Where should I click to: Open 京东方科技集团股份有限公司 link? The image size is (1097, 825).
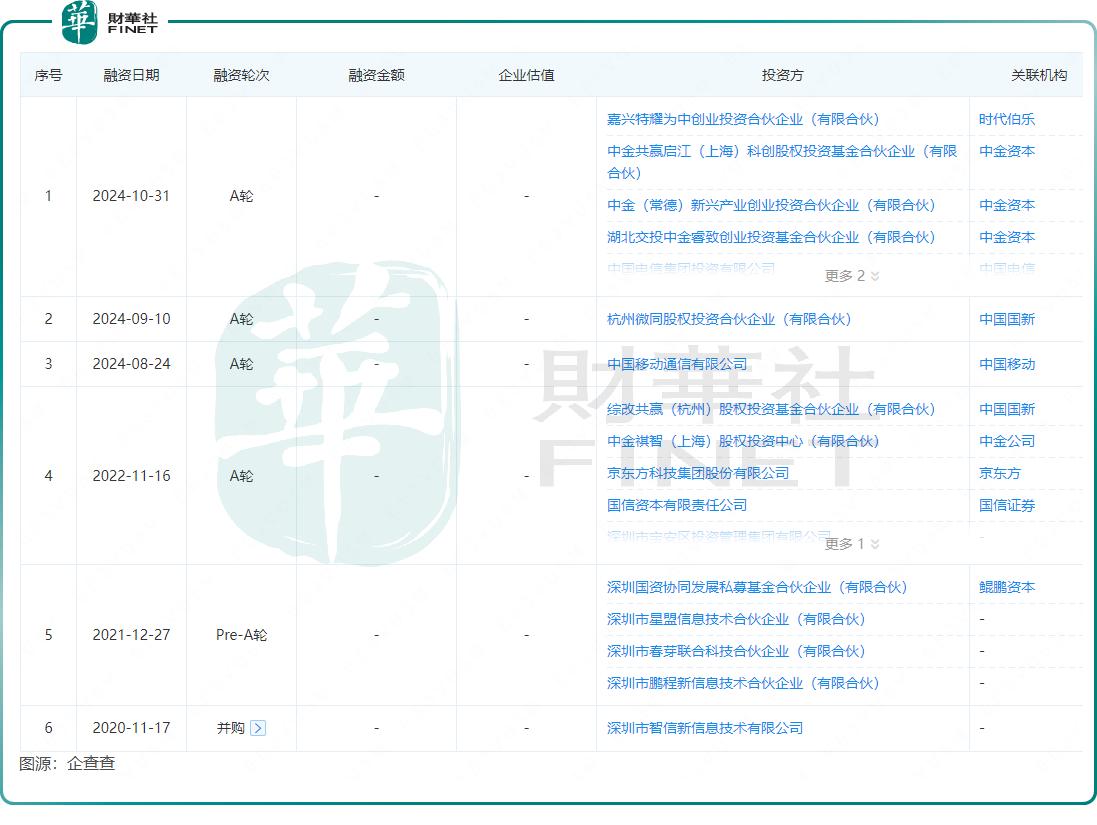coord(698,473)
